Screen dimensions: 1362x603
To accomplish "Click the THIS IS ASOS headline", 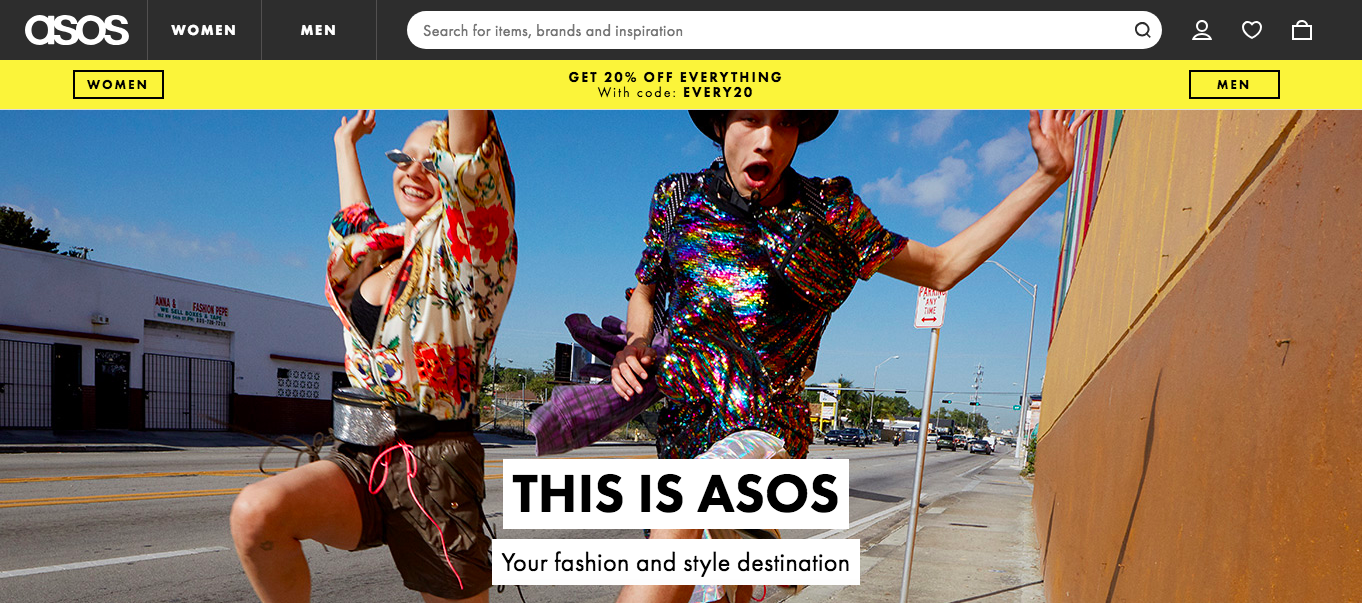I will pos(676,493).
